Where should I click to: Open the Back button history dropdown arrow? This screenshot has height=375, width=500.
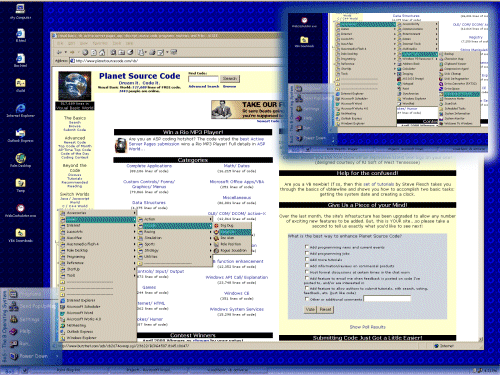pos(66,52)
